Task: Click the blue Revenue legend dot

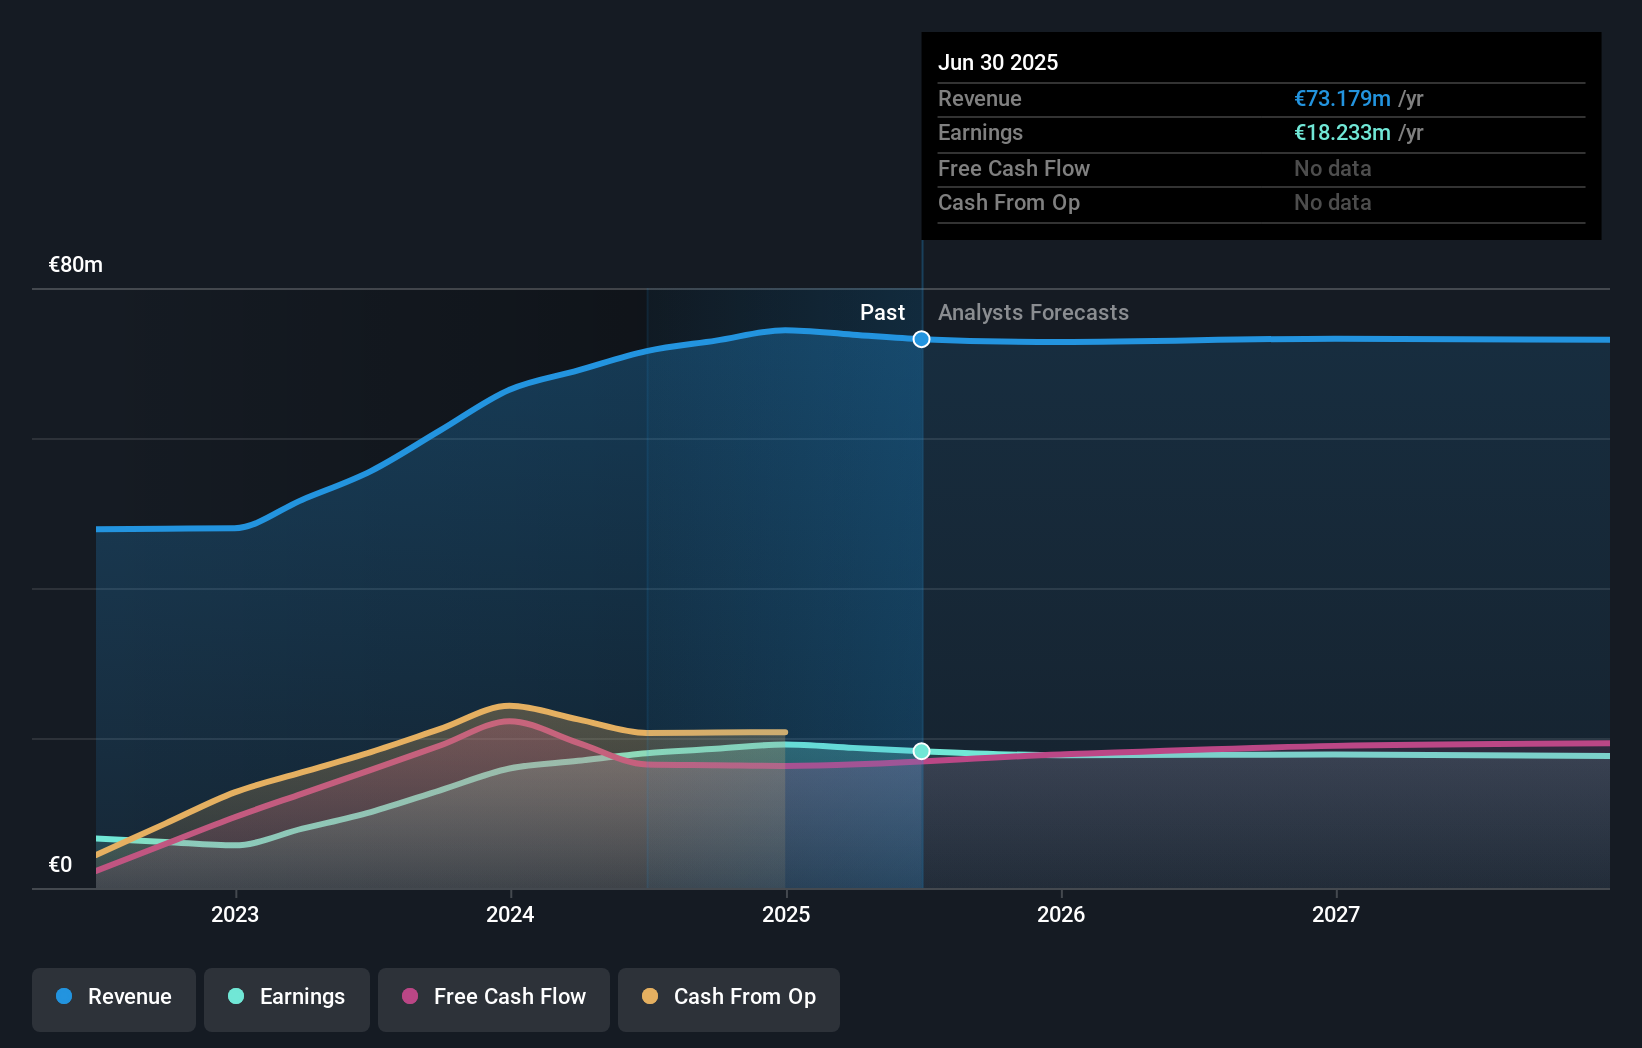Action: 62,997
